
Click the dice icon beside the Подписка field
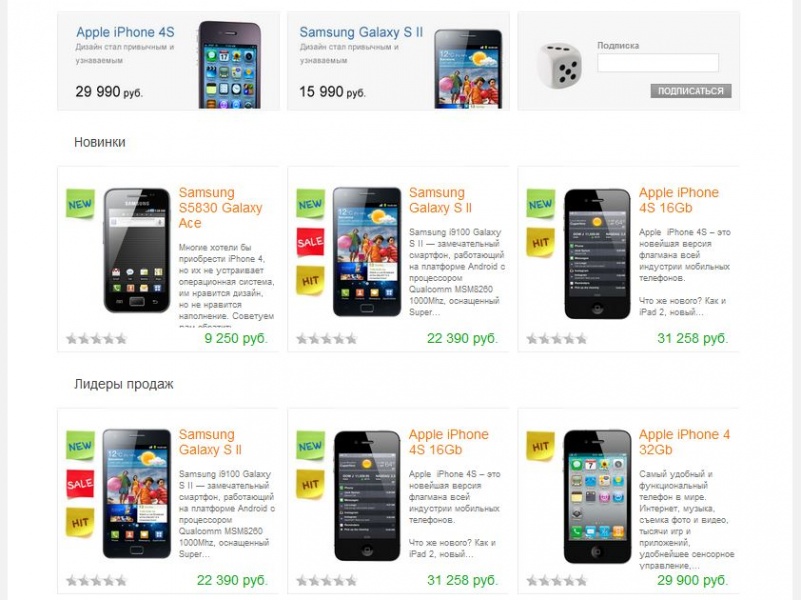(560, 66)
